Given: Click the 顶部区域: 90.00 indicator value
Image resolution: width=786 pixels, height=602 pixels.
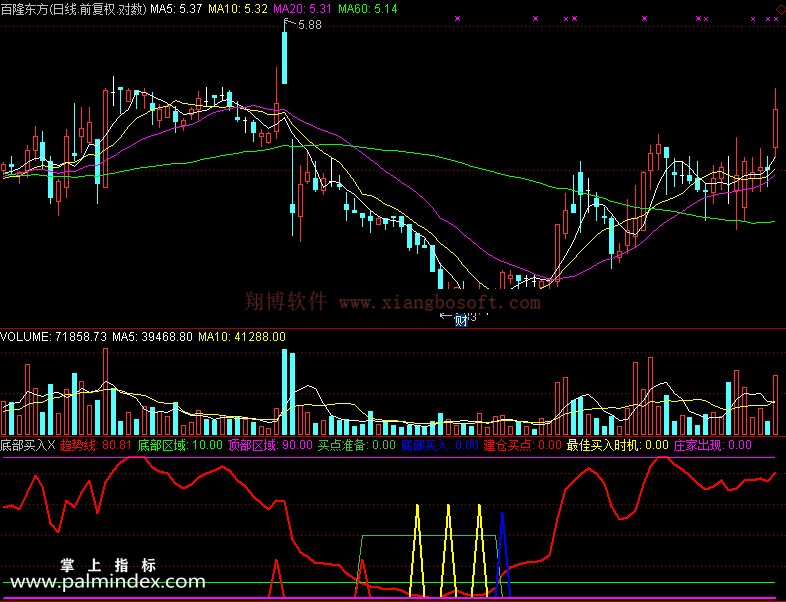Looking at the screenshot, I should pos(270,445).
